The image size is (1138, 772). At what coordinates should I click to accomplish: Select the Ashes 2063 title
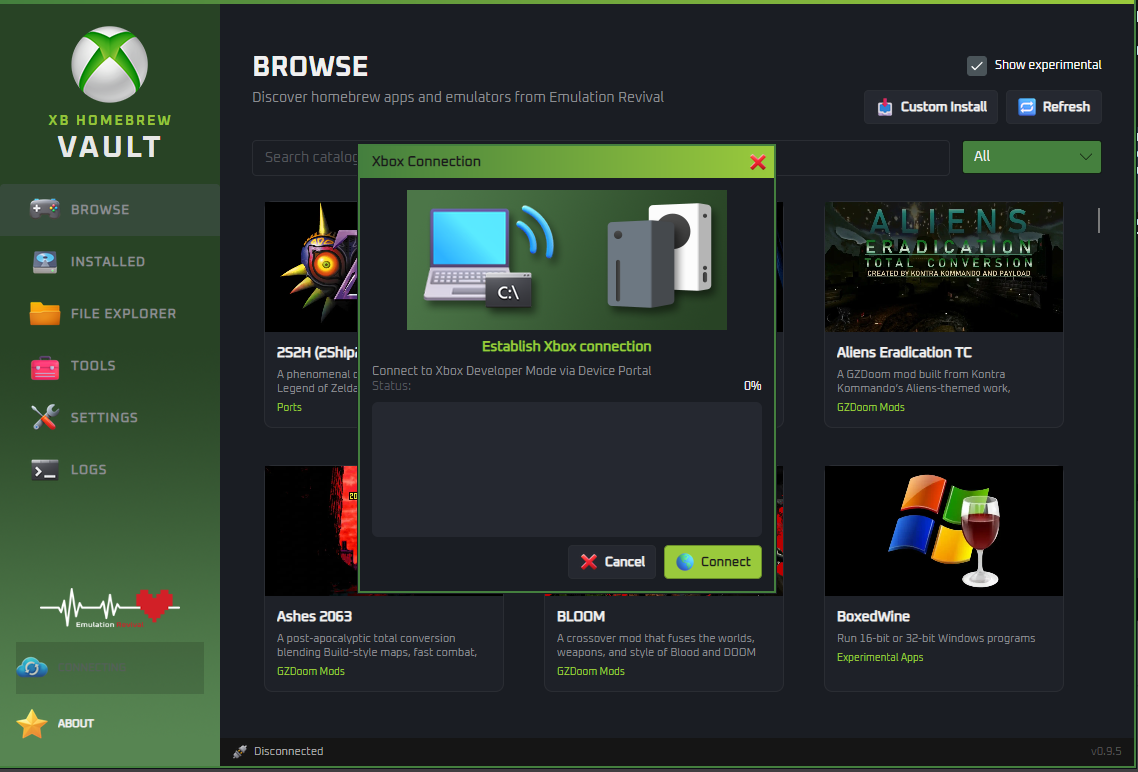(314, 617)
